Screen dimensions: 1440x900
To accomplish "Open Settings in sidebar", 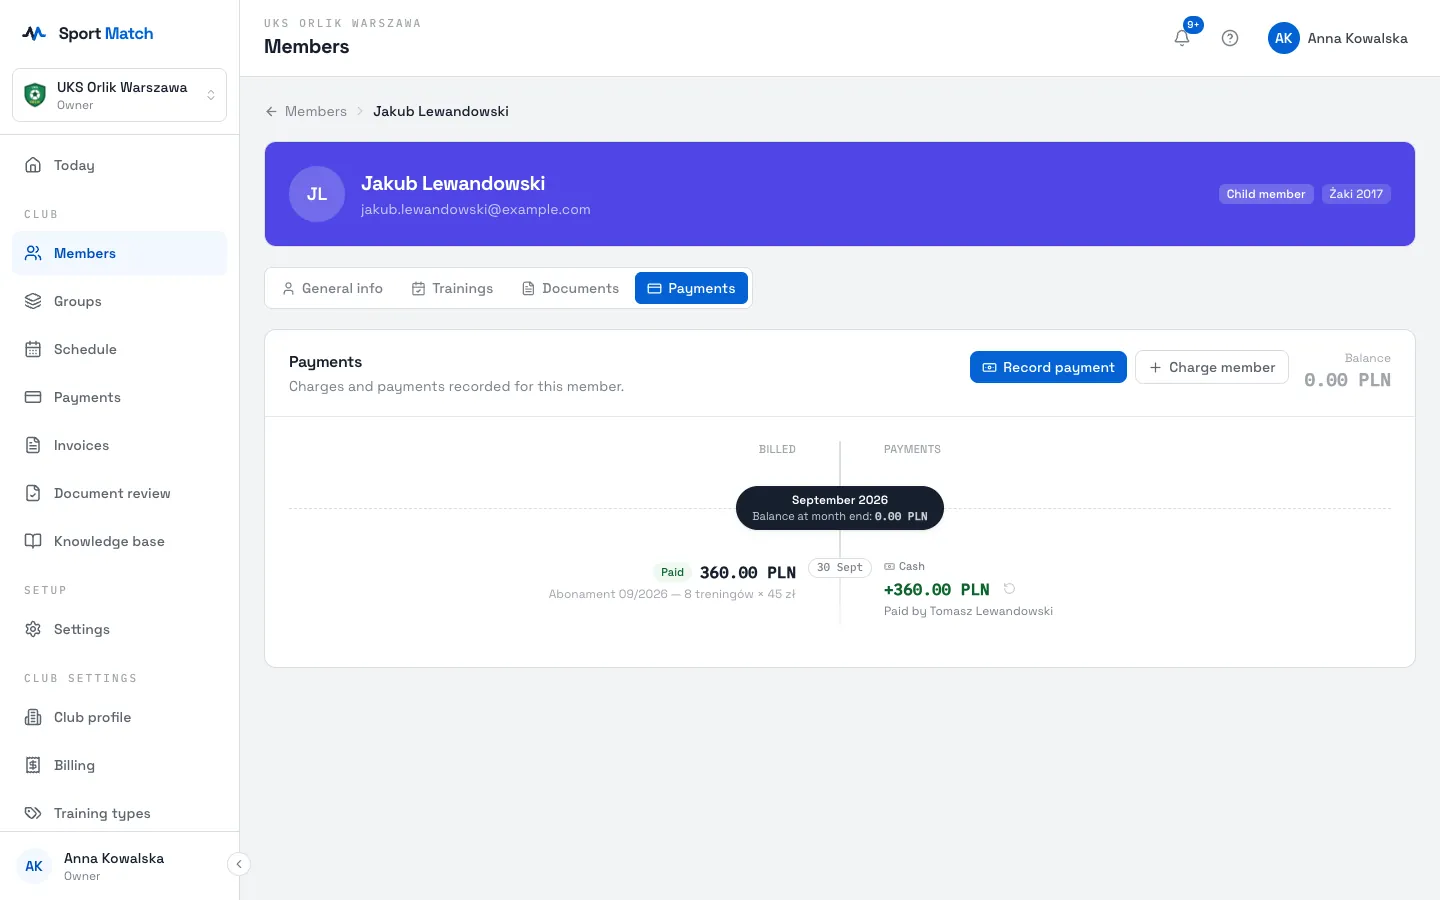I will coord(119,629).
